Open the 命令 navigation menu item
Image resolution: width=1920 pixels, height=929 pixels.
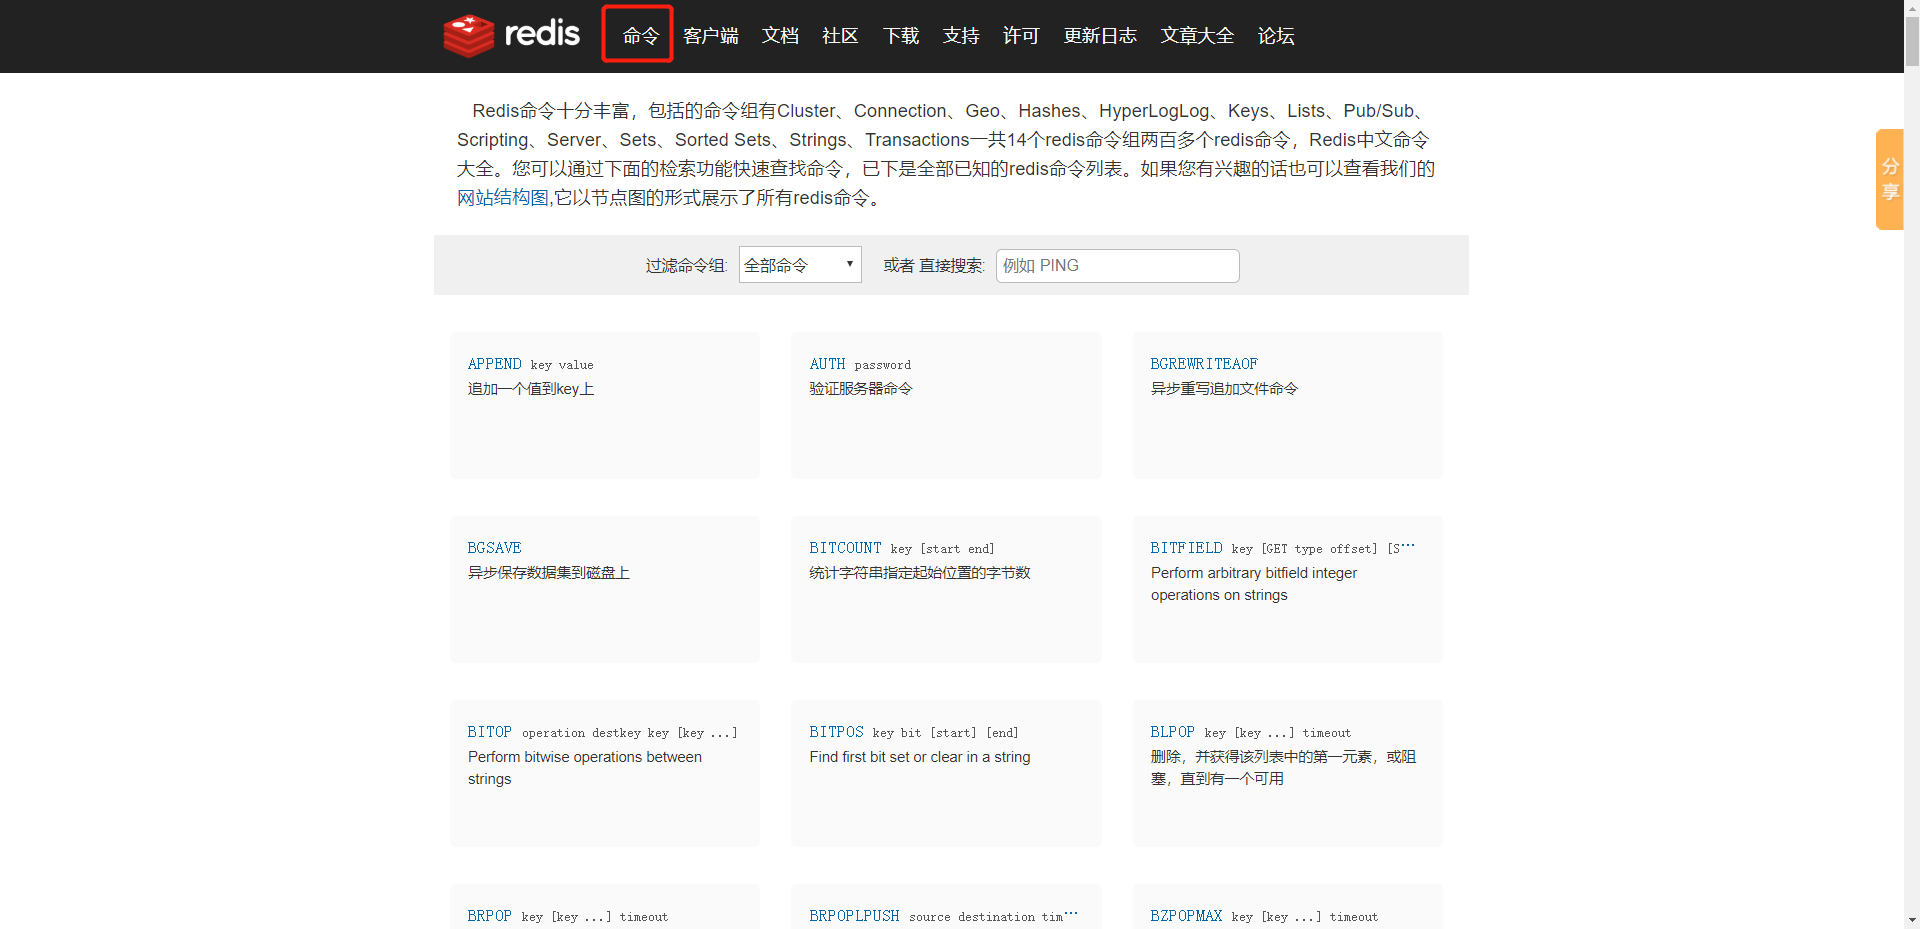pyautogui.click(x=640, y=36)
